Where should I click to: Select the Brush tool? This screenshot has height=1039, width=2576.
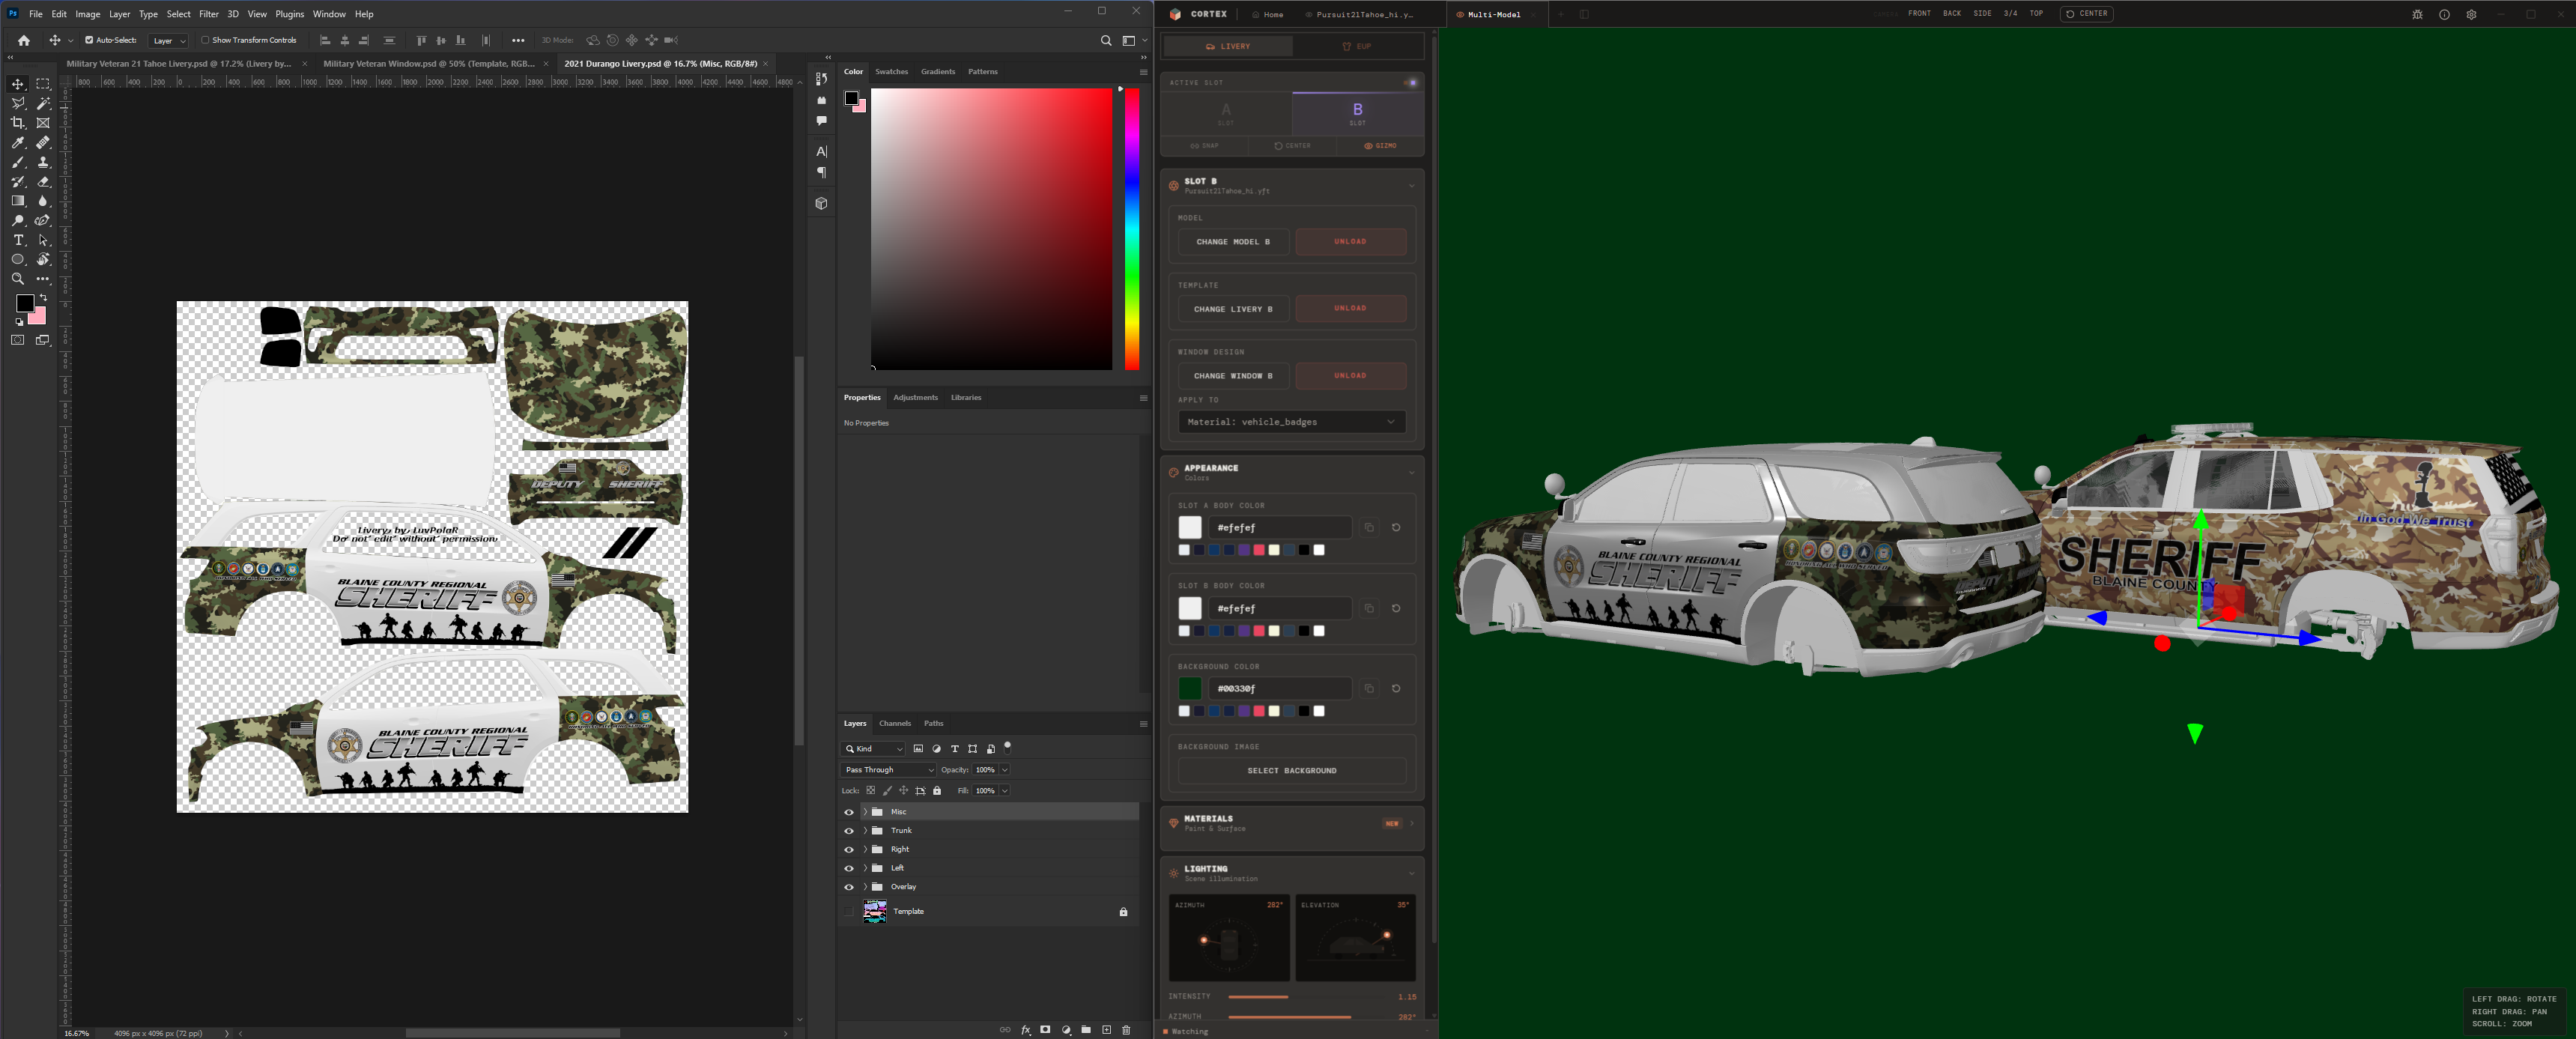(x=18, y=162)
